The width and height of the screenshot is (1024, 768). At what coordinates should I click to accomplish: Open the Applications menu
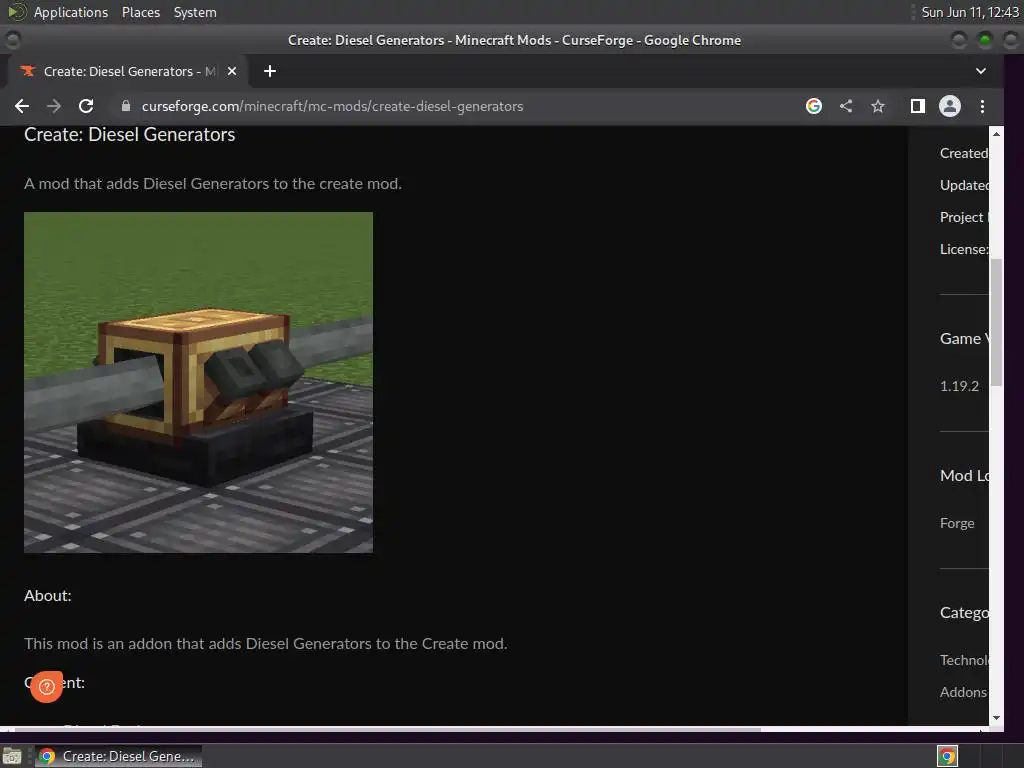point(71,12)
